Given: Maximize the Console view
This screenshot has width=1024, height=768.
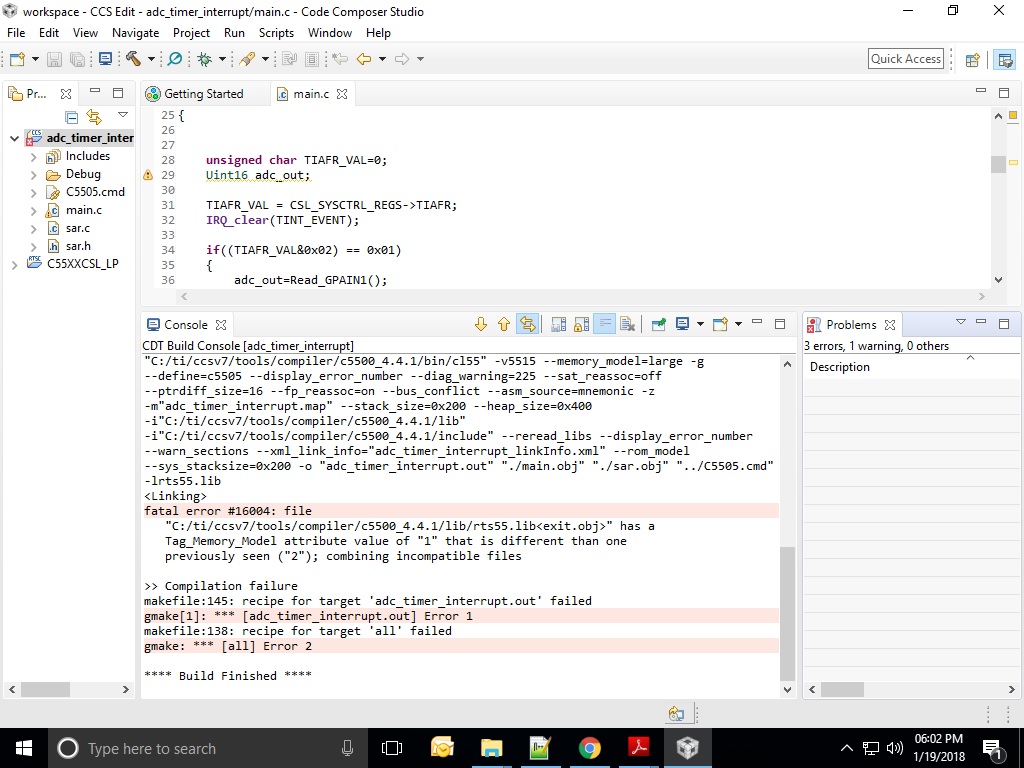Looking at the screenshot, I should (x=780, y=323).
